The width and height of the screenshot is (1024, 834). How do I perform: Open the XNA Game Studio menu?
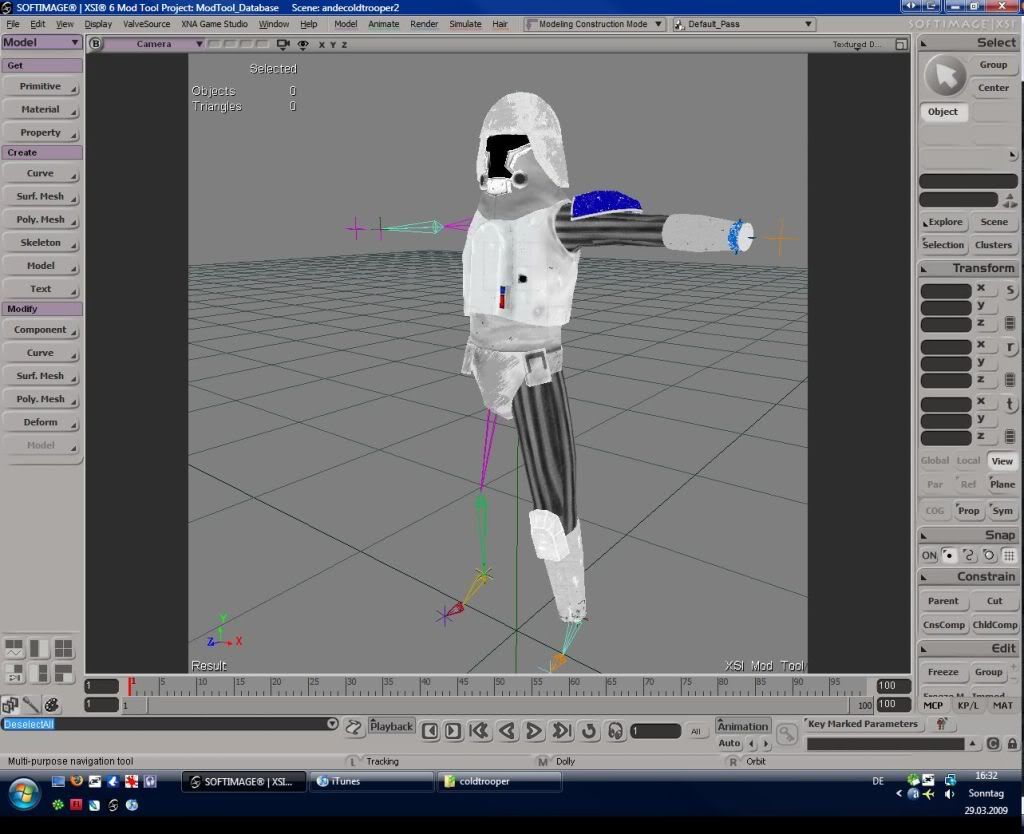214,24
